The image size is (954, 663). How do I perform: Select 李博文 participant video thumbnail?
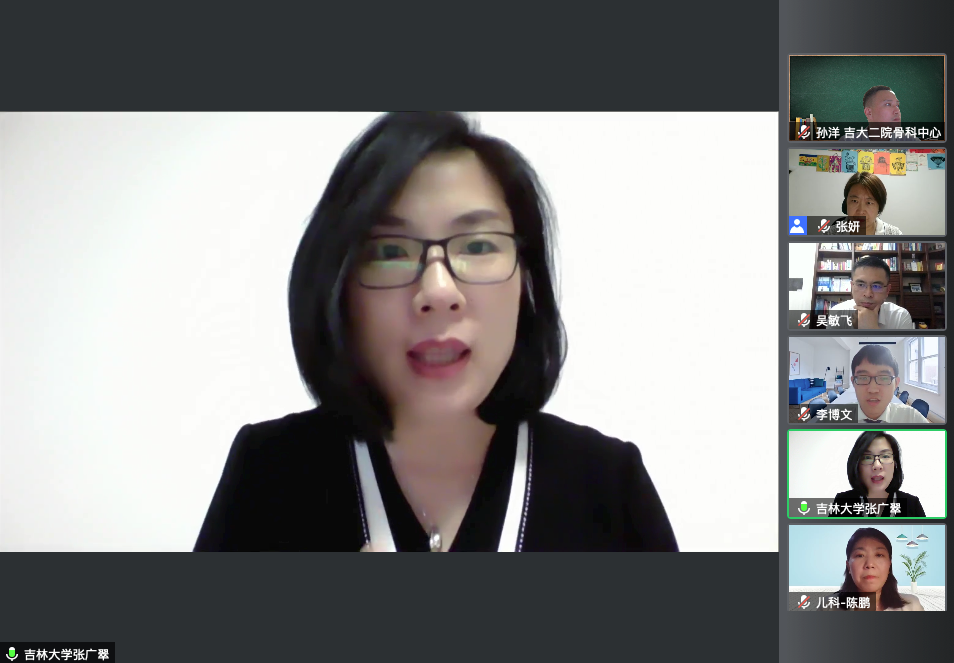click(x=867, y=380)
